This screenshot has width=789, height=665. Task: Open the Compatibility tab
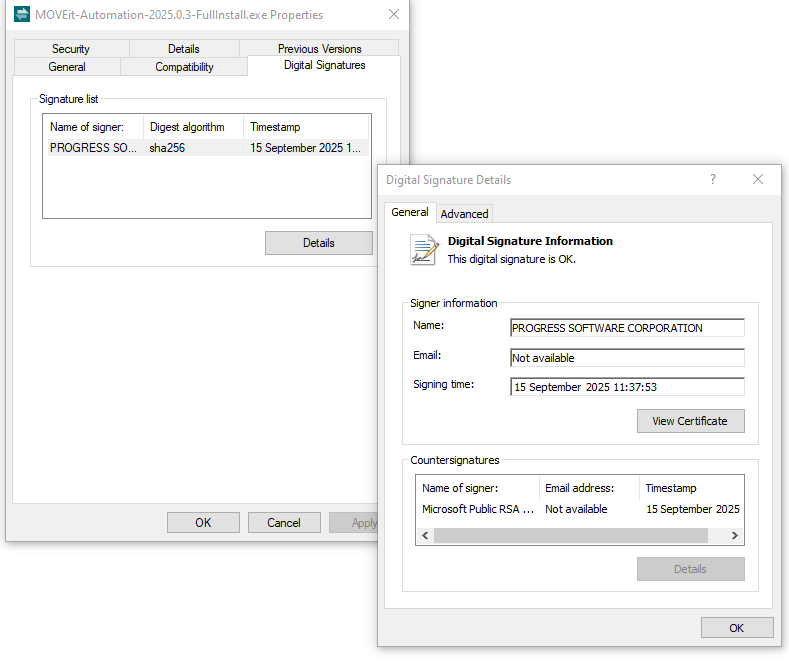184,67
